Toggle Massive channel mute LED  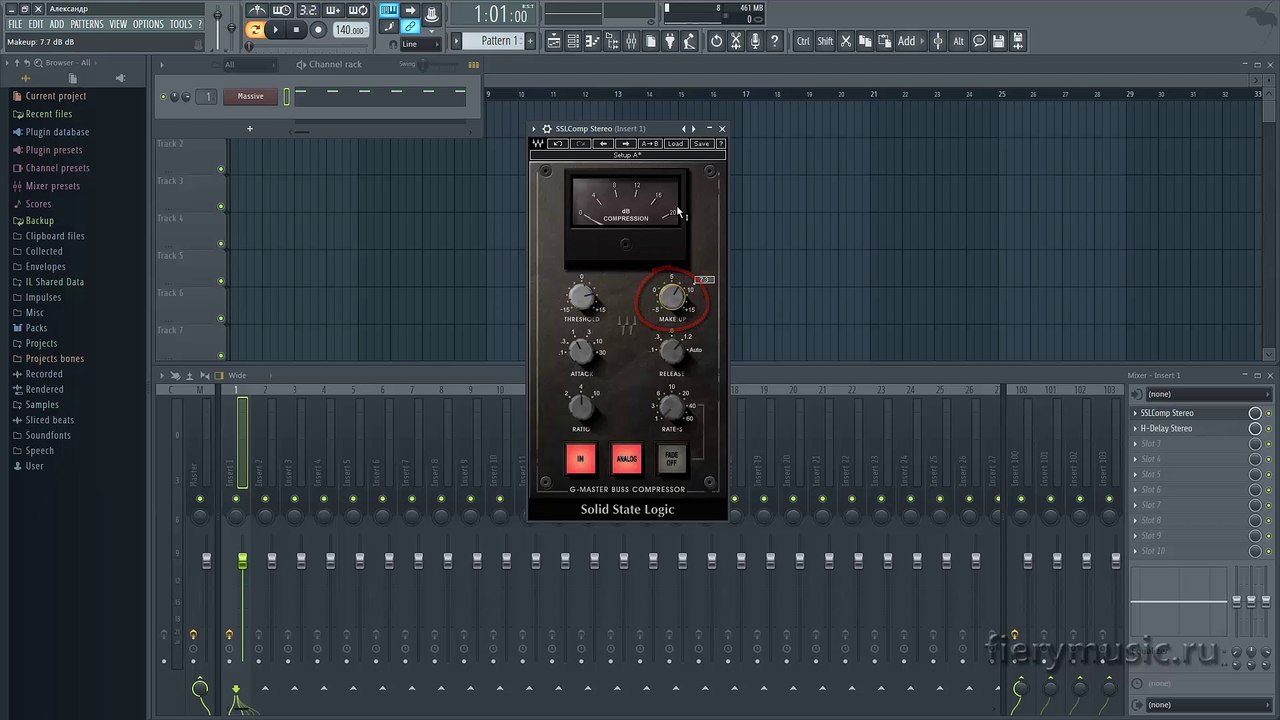coord(164,97)
